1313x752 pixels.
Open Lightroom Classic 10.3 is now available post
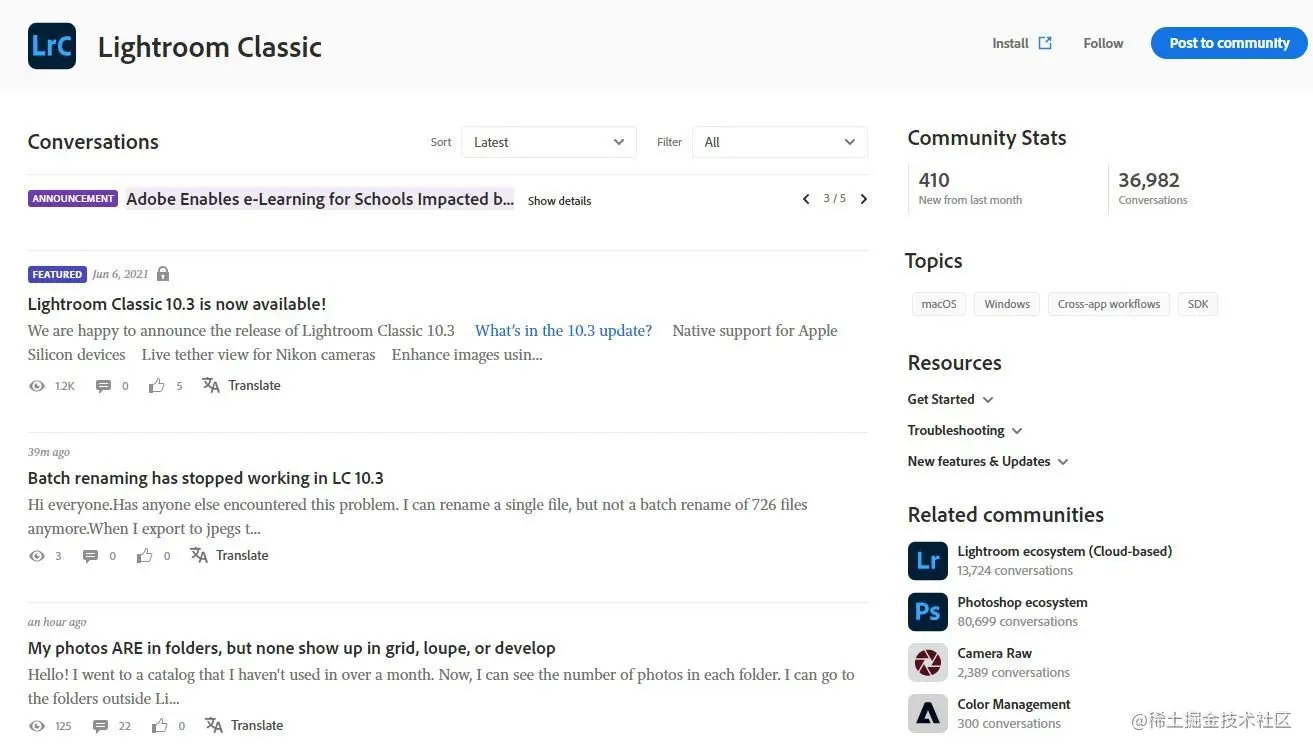pos(177,304)
